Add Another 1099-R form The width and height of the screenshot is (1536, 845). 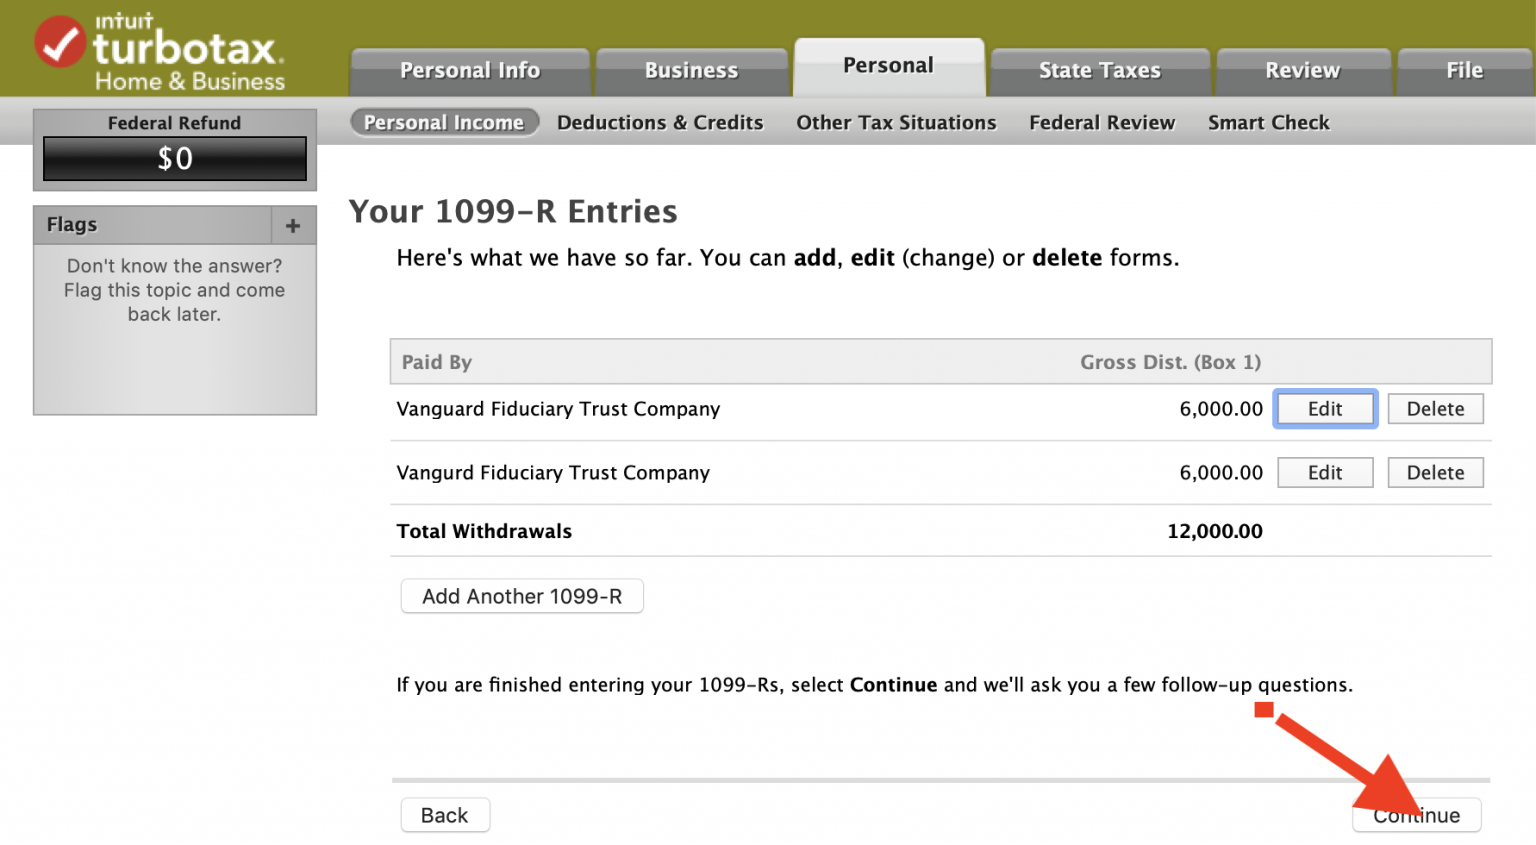(522, 597)
